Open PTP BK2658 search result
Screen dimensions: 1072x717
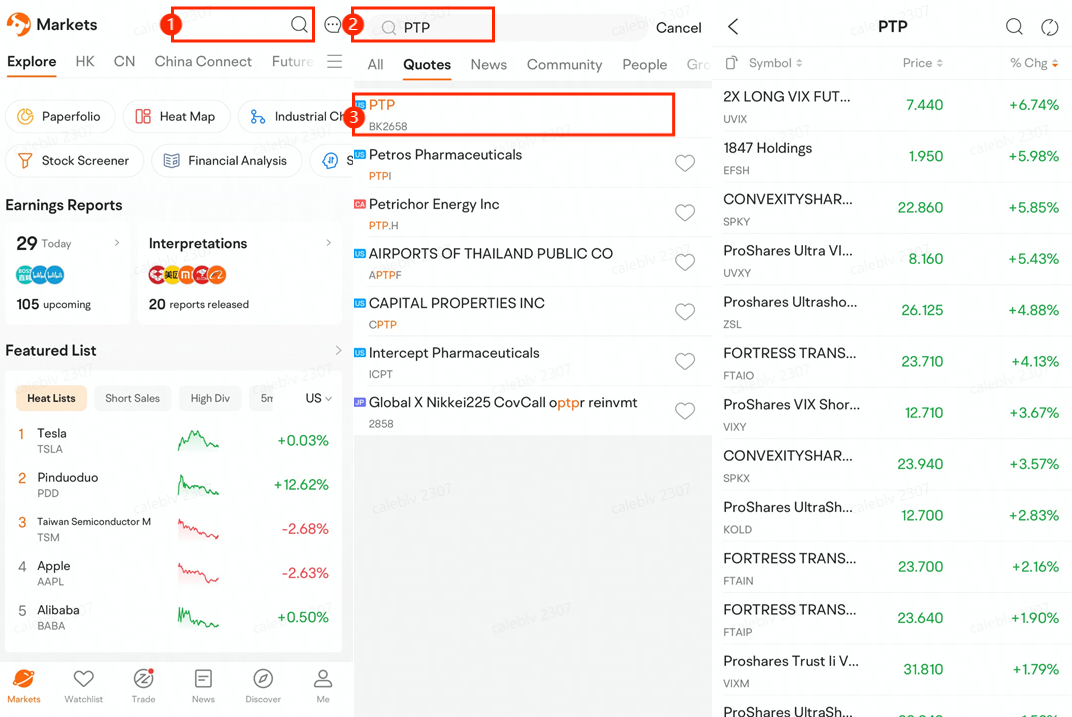point(513,115)
